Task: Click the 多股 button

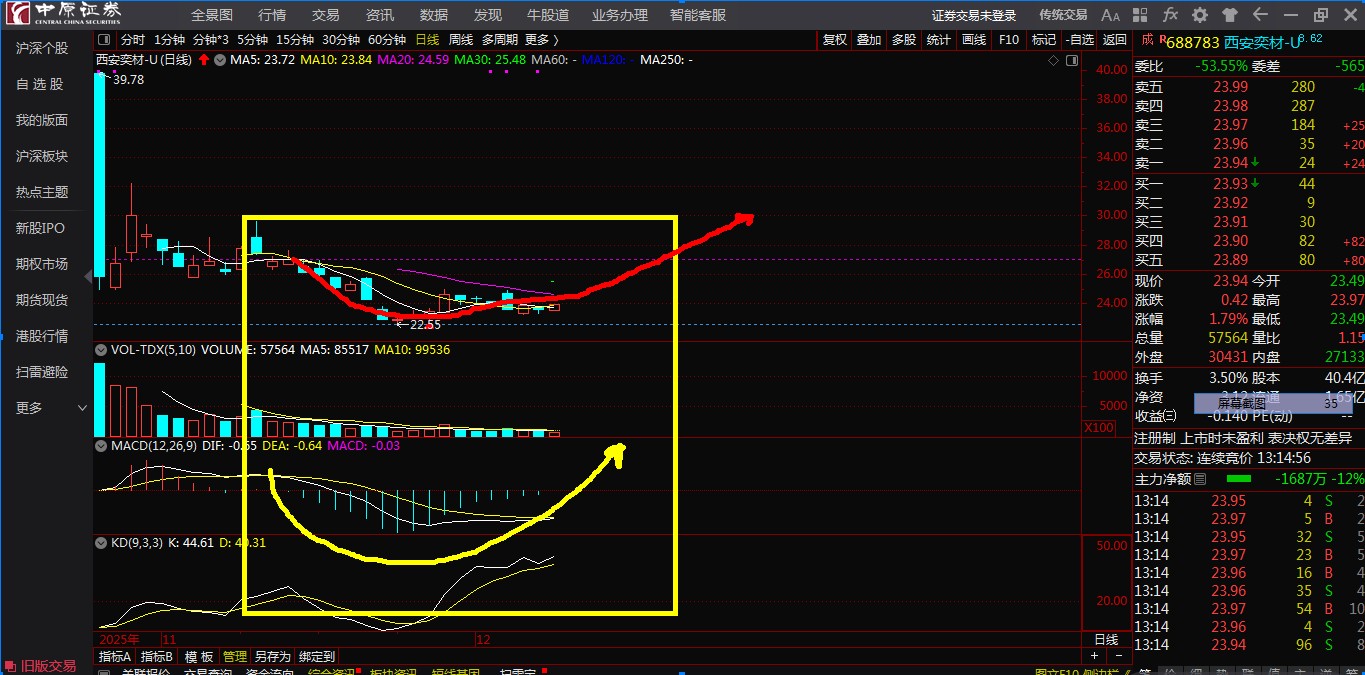Action: pos(904,40)
